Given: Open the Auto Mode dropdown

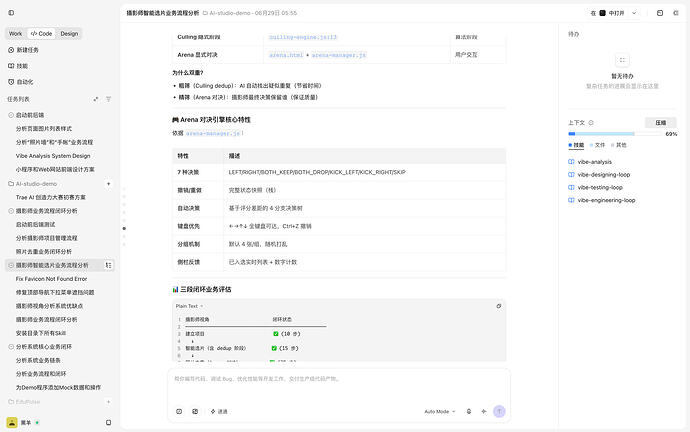Looking at the screenshot, I should tap(440, 411).
